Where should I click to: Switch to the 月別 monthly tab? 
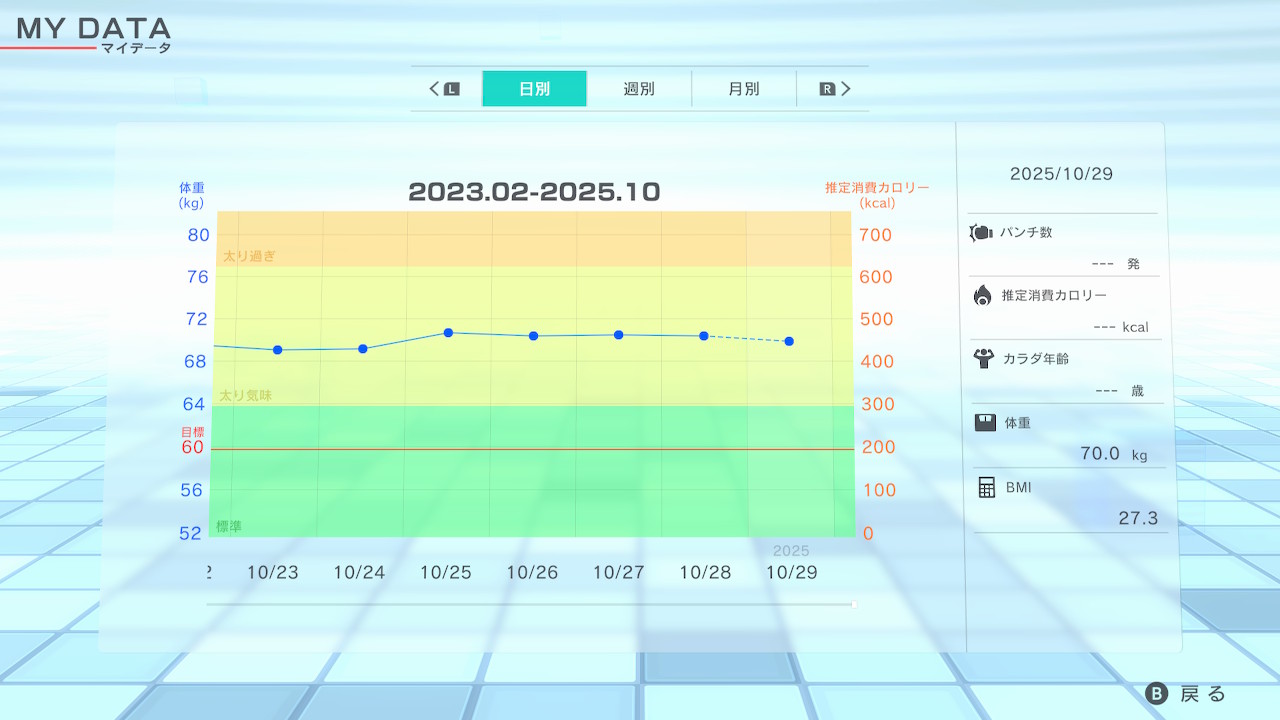pyautogui.click(x=743, y=89)
